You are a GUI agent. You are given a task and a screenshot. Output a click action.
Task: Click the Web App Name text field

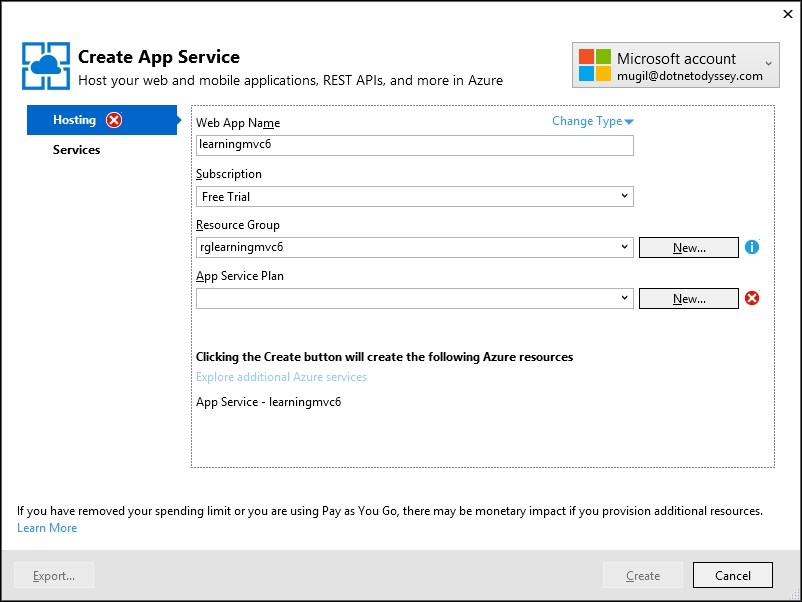(415, 145)
